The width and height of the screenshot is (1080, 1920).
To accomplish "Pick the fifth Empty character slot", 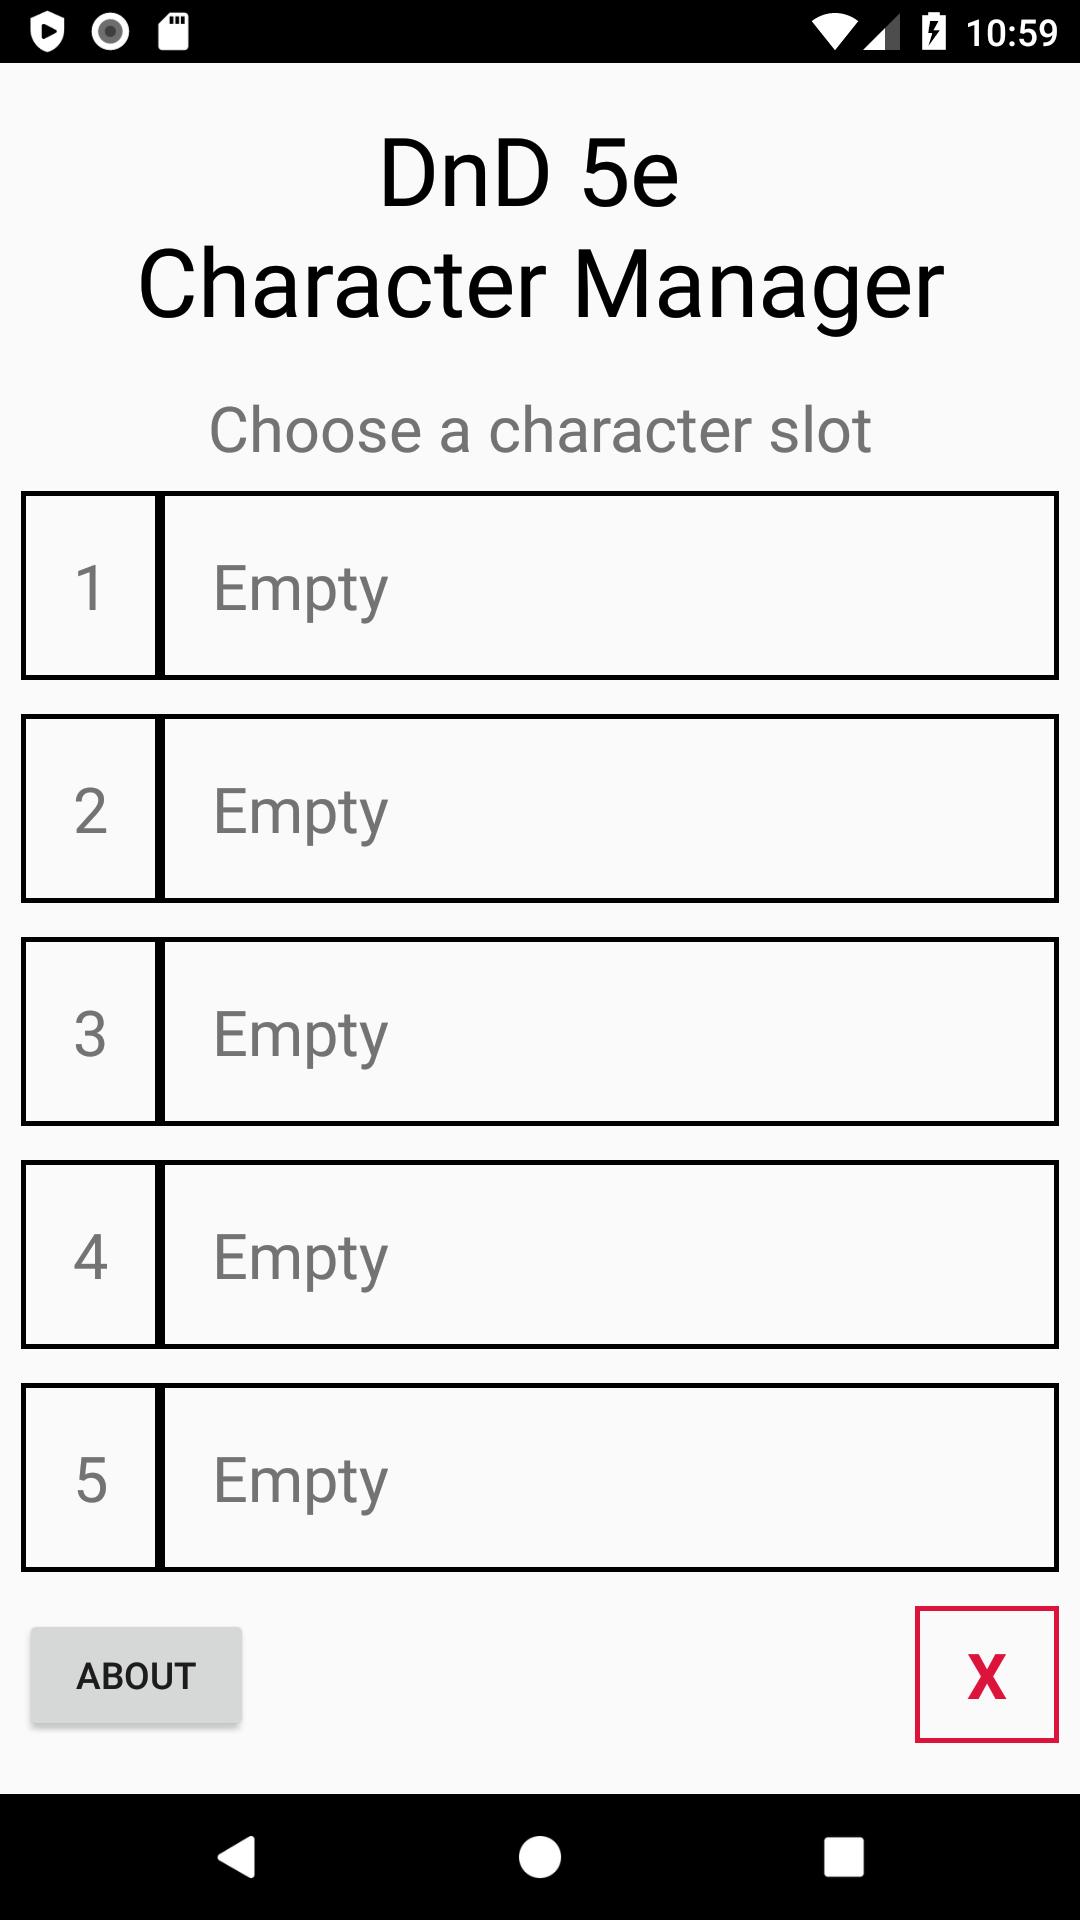I will 610,1478.
